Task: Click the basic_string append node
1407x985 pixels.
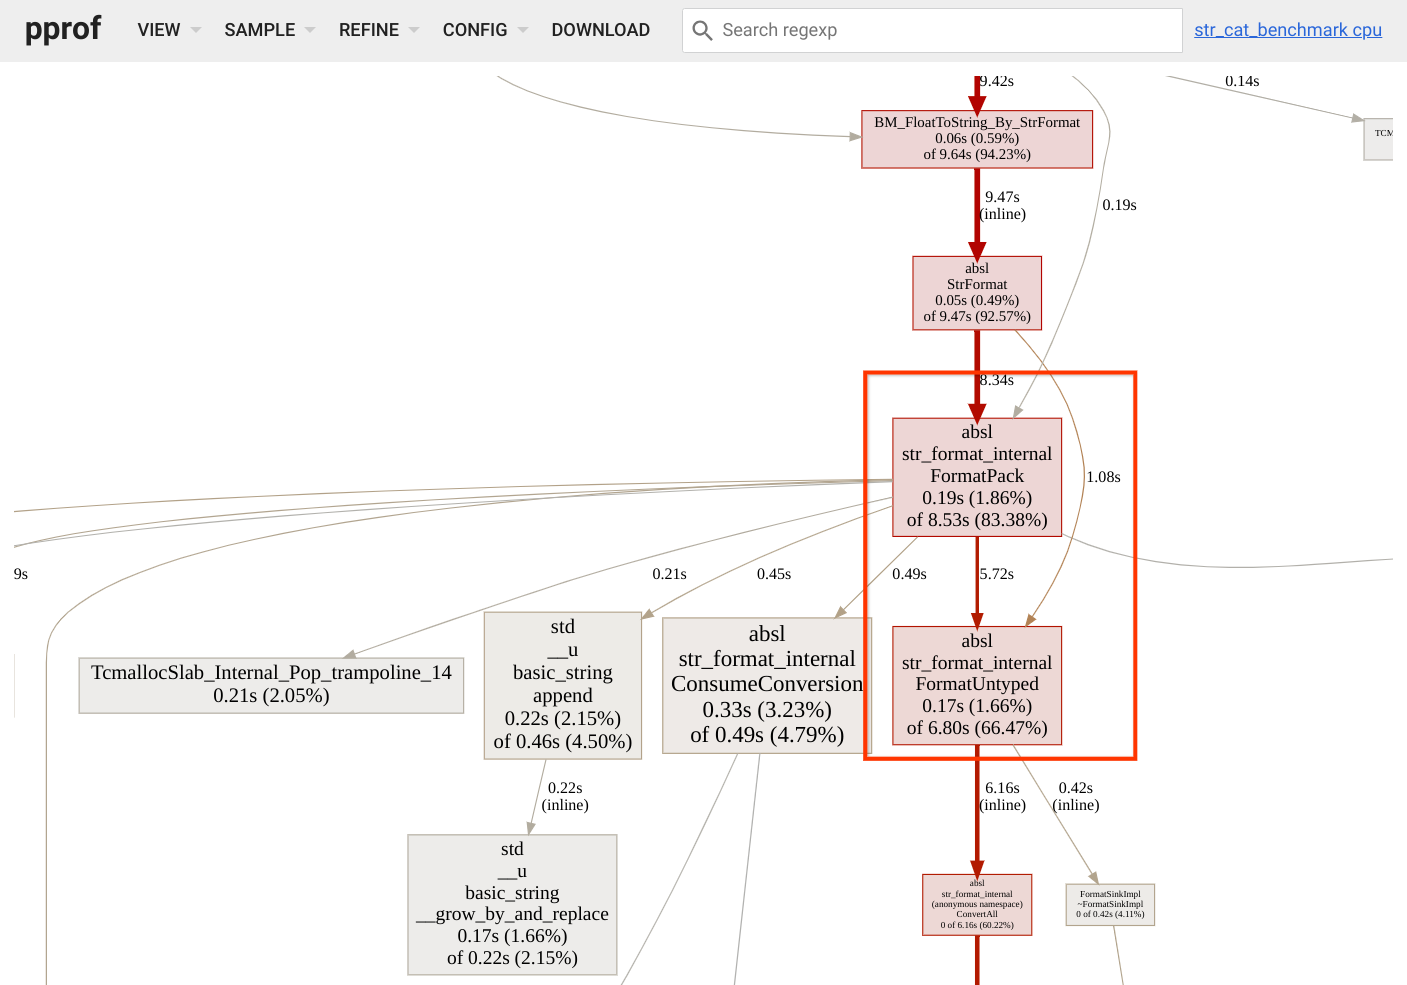Action: 562,685
